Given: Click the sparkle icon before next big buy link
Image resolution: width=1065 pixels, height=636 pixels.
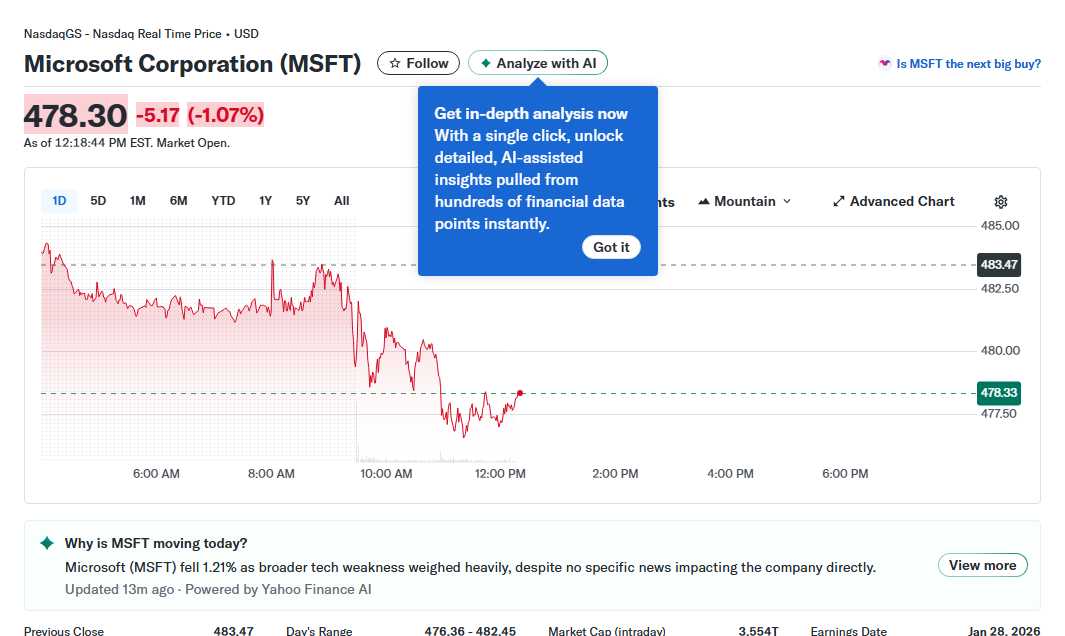Looking at the screenshot, I should (x=884, y=63).
